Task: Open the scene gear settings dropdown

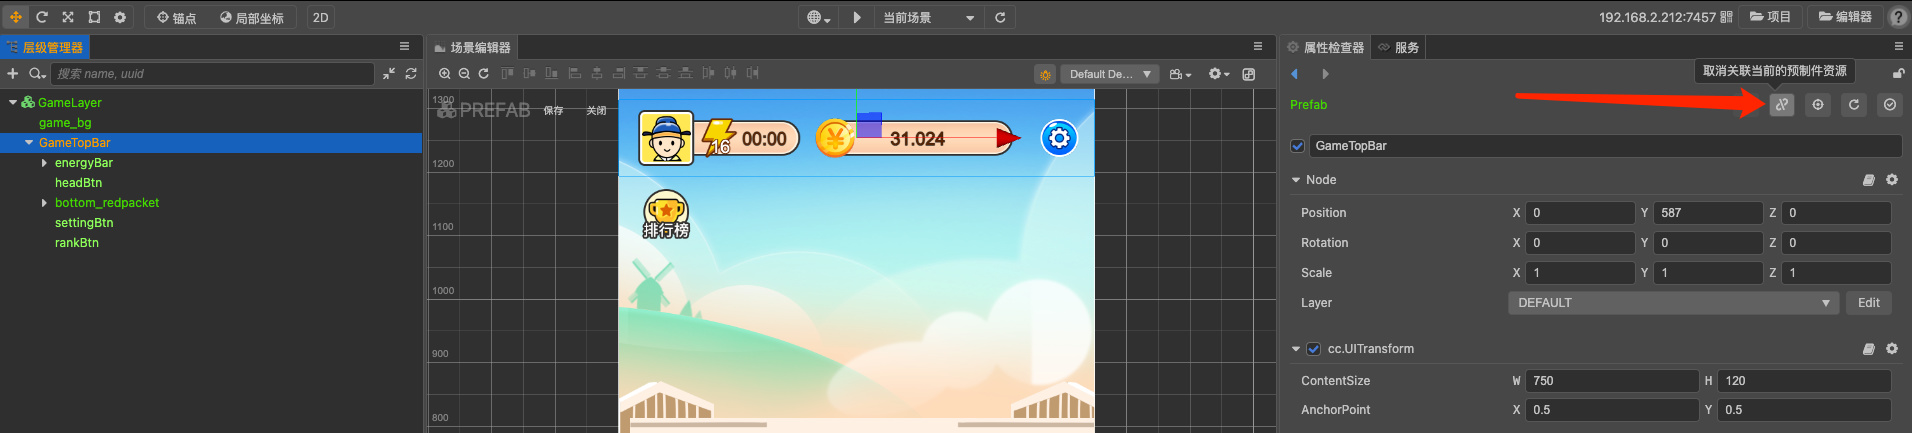Action: 1219,74
